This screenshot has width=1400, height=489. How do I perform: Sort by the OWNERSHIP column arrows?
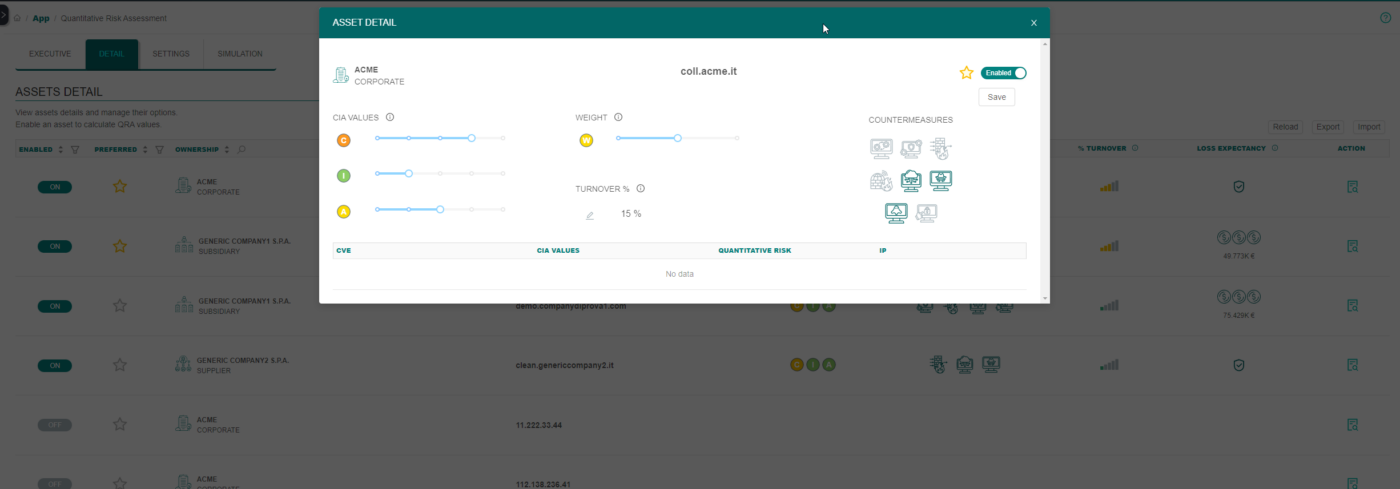click(x=228, y=149)
